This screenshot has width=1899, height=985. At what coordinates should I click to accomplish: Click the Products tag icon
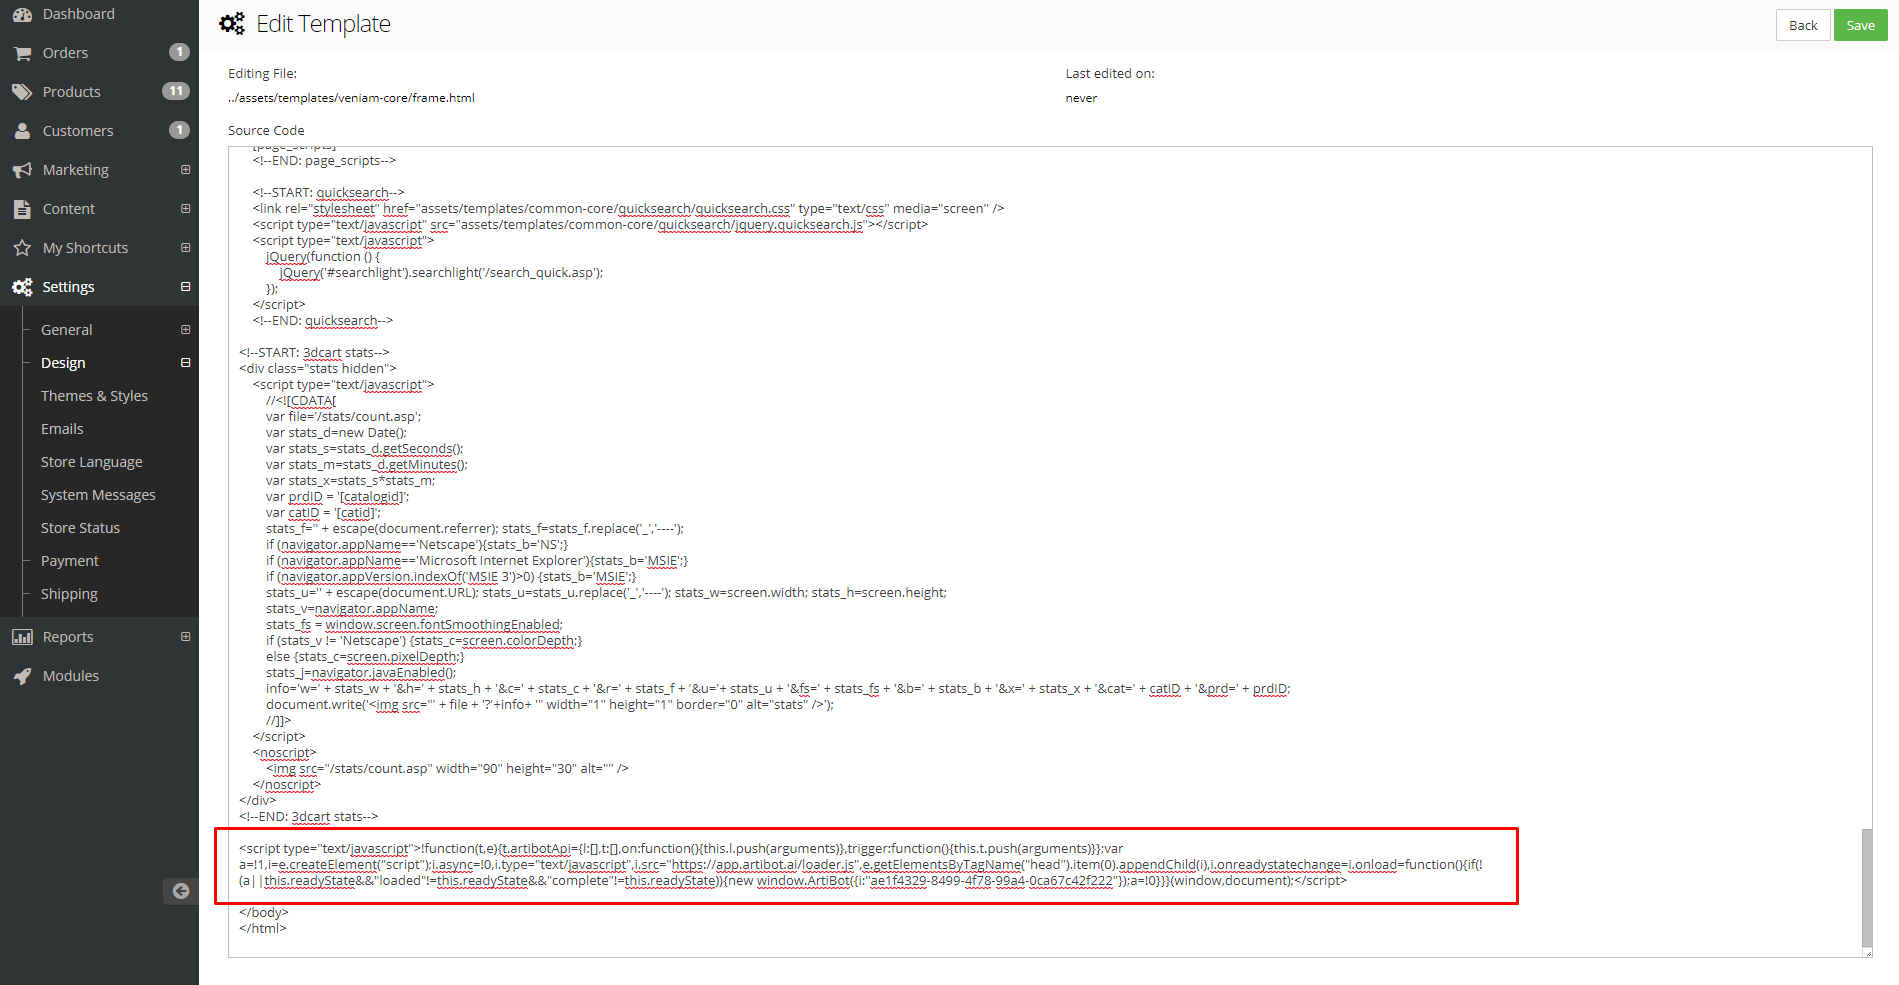pyautogui.click(x=22, y=92)
